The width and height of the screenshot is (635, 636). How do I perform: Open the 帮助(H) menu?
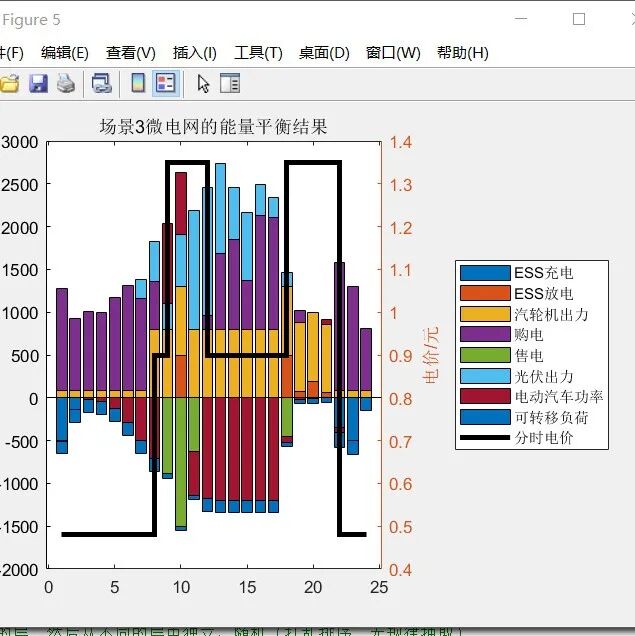click(463, 53)
